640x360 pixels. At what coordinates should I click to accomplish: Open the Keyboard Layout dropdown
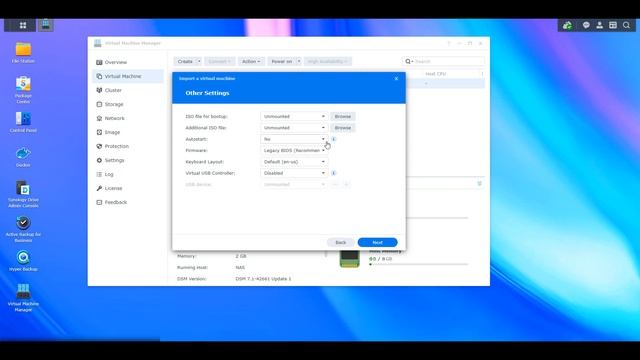tap(294, 162)
